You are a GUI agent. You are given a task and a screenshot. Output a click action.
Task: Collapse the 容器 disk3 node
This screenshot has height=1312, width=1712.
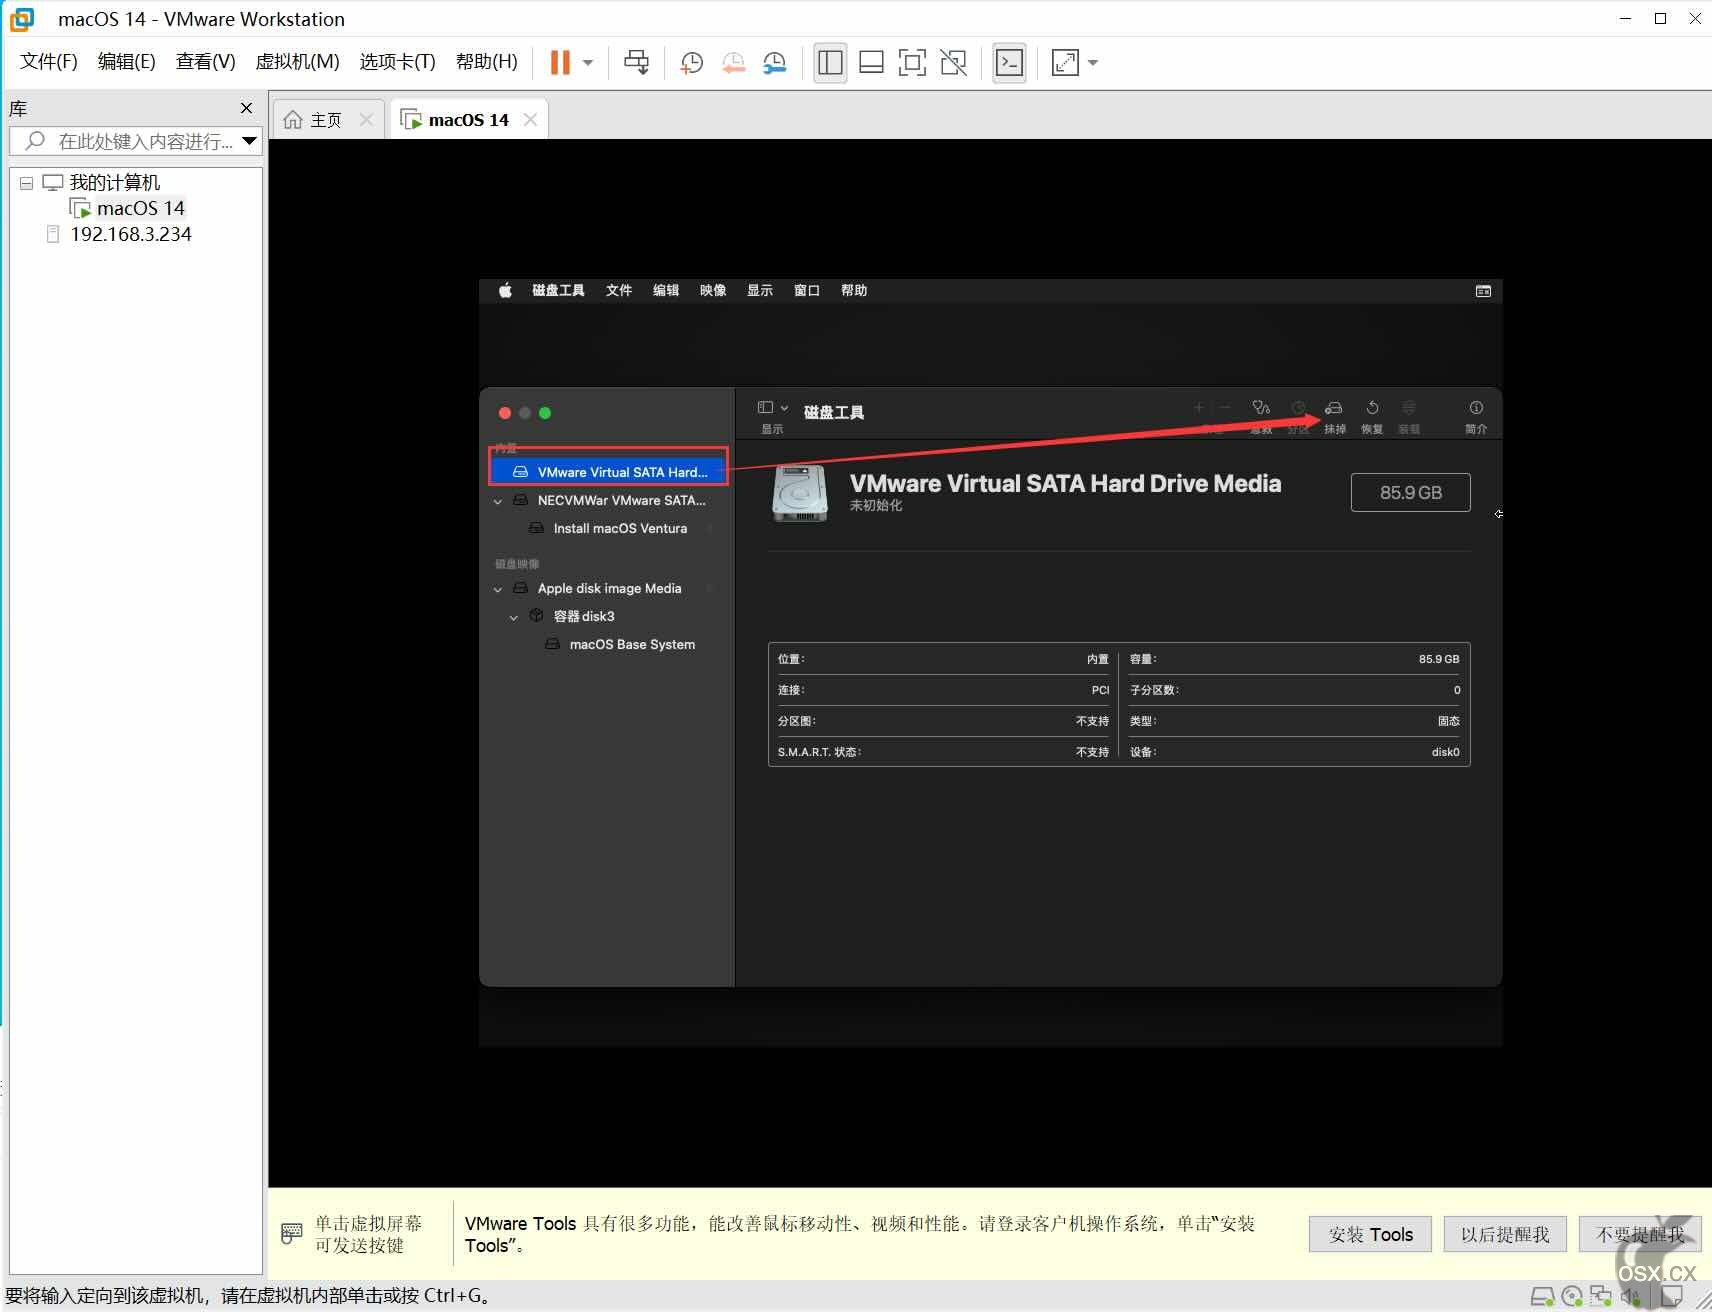(514, 617)
